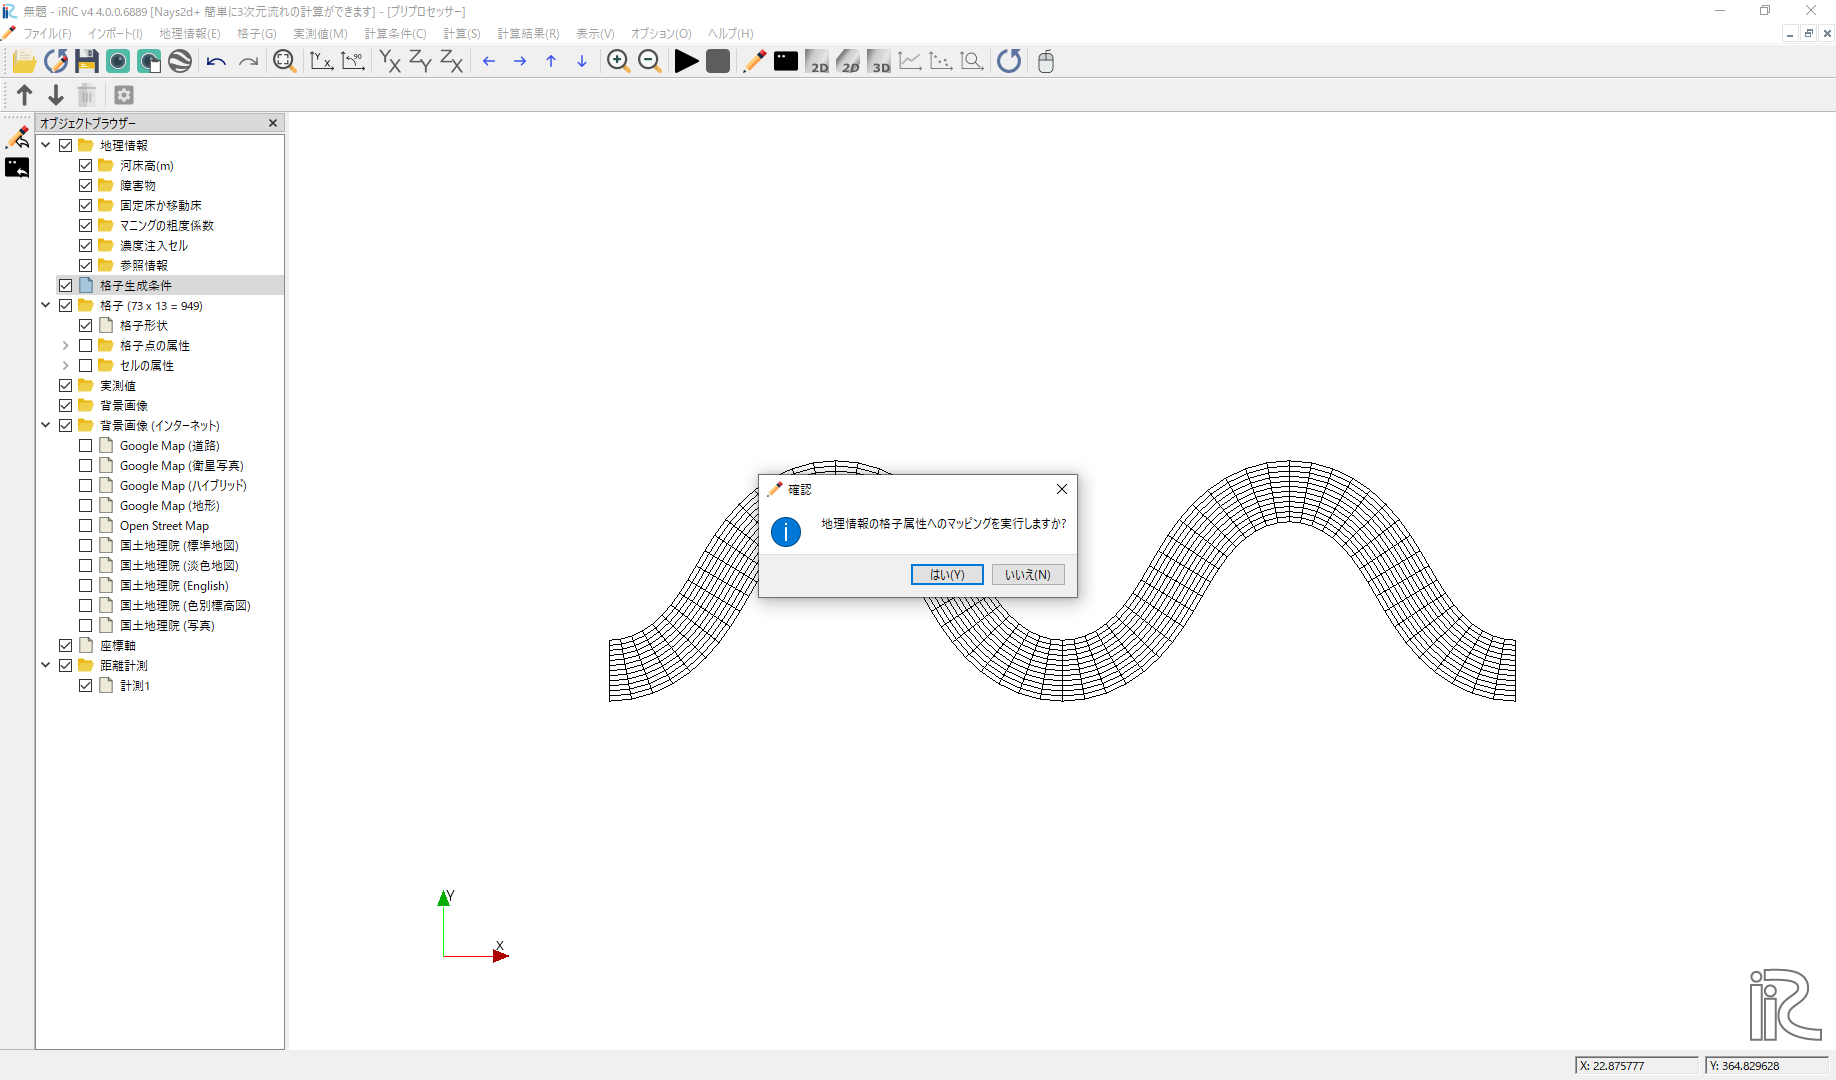Open the 地理情報(E) menu
Image resolution: width=1836 pixels, height=1080 pixels.
coord(190,33)
